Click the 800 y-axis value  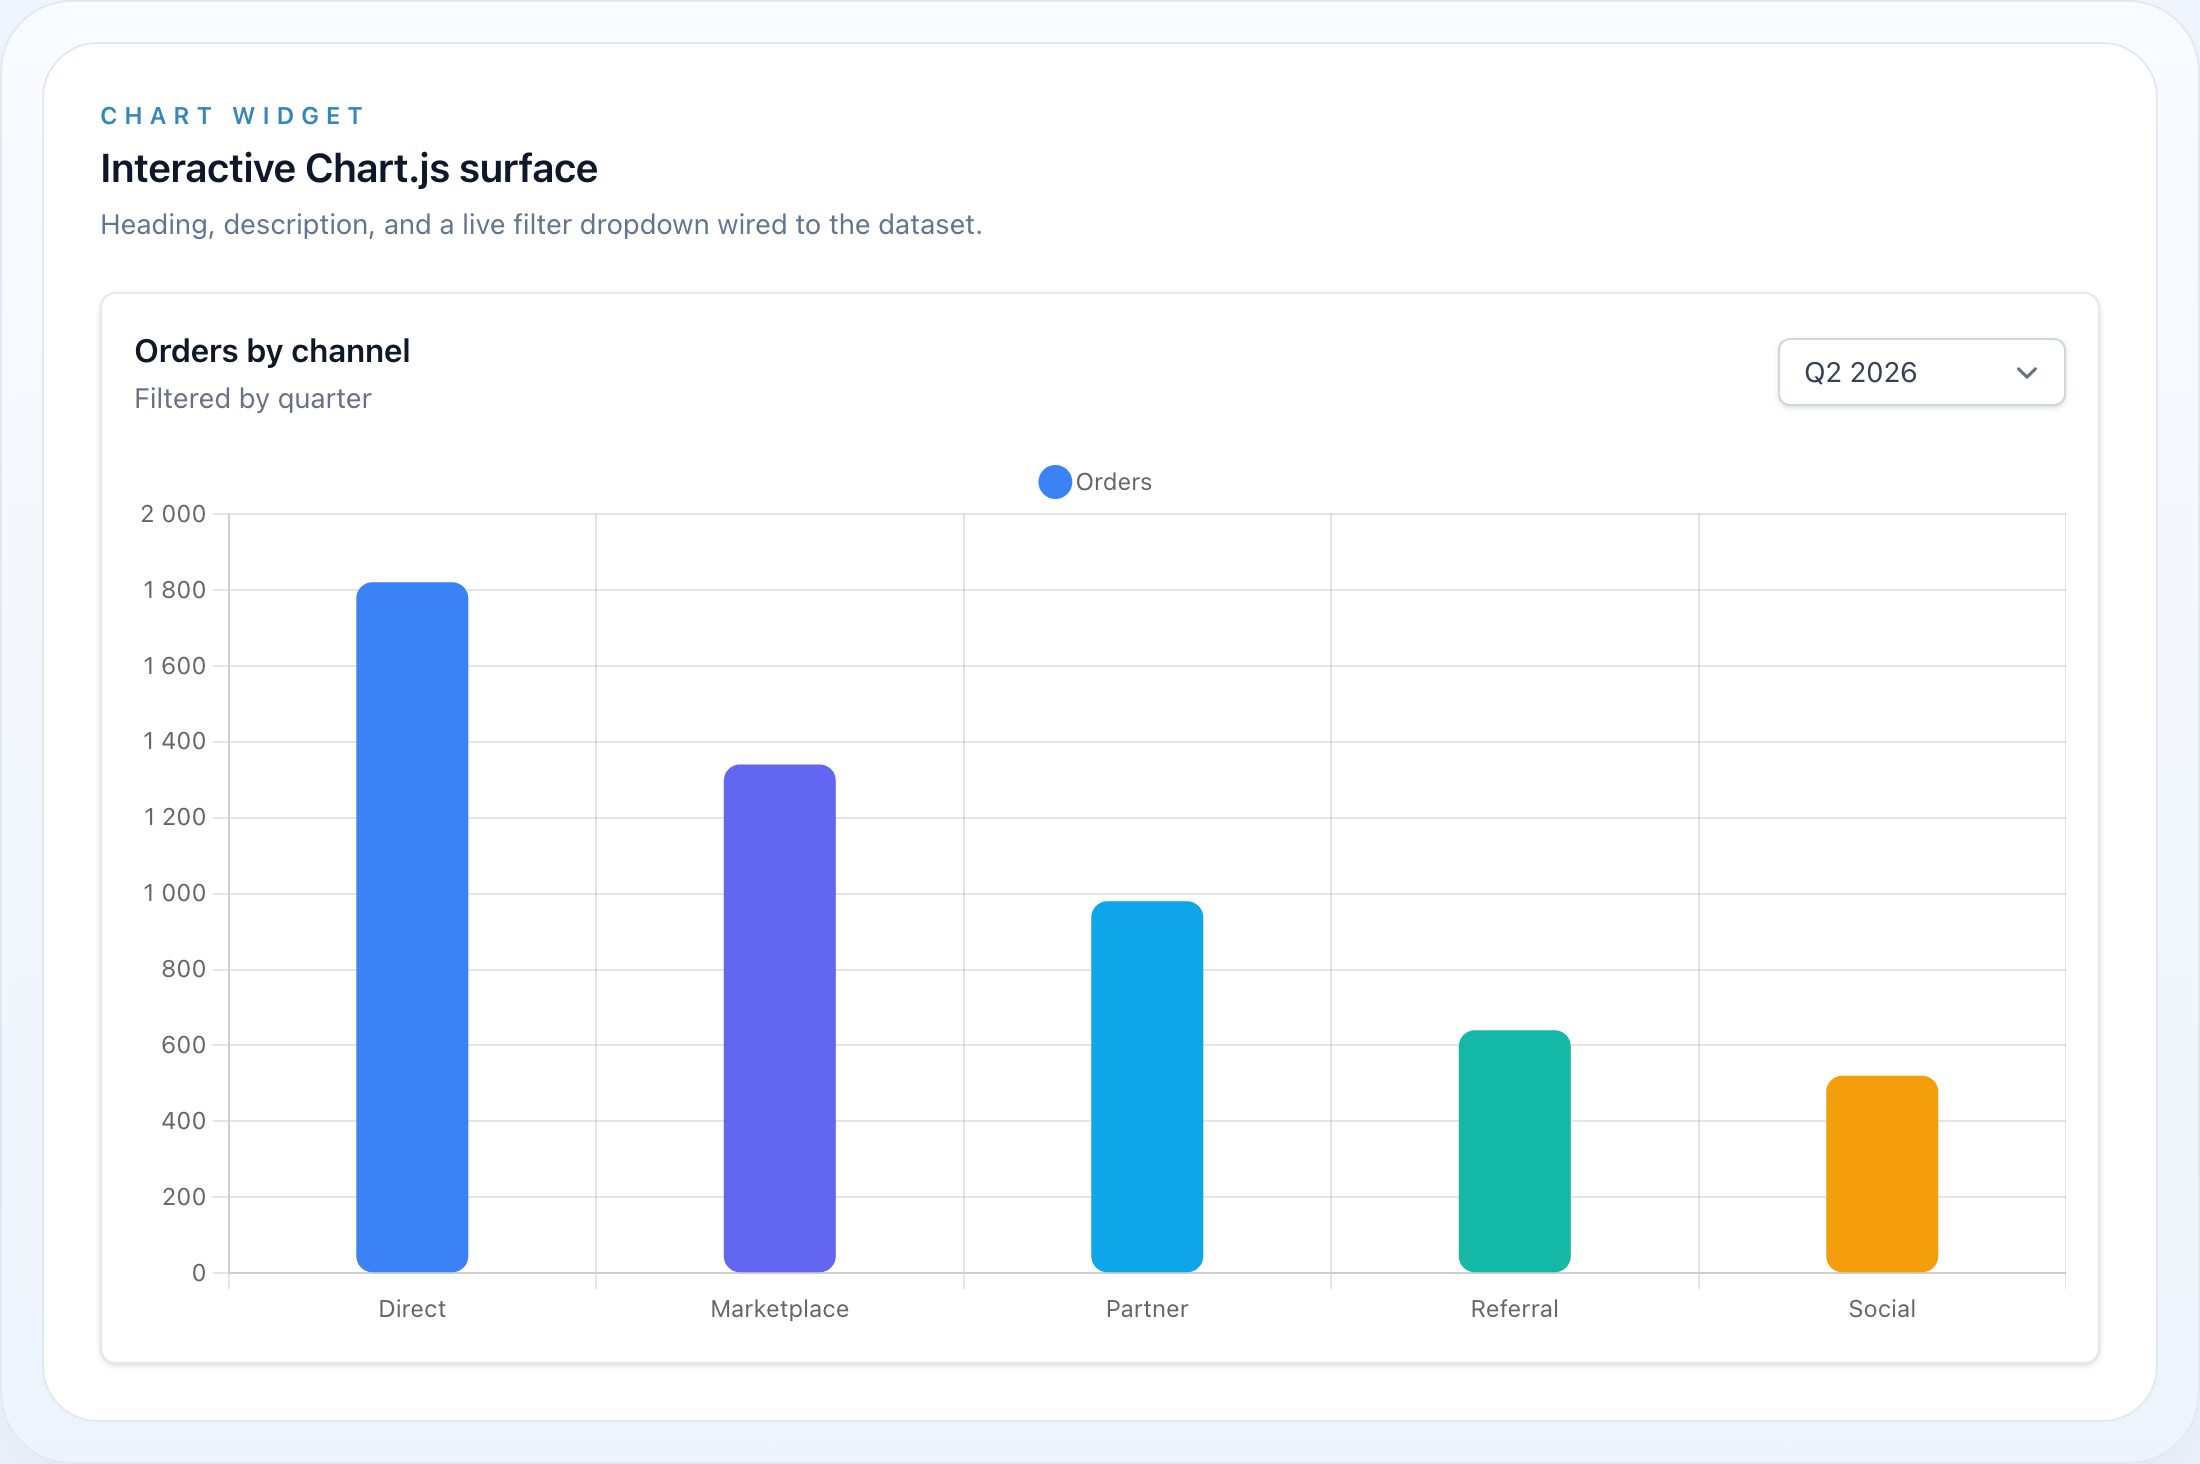point(184,969)
